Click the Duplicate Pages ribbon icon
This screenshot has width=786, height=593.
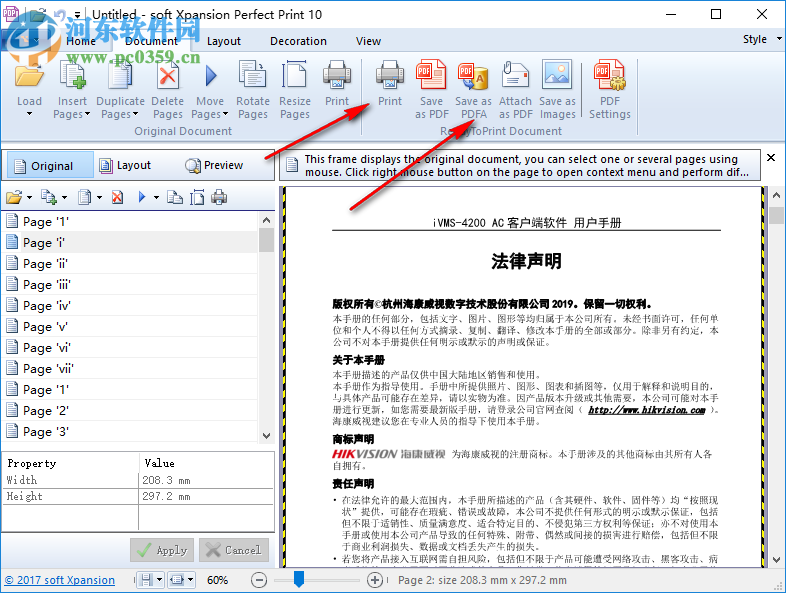(x=120, y=76)
